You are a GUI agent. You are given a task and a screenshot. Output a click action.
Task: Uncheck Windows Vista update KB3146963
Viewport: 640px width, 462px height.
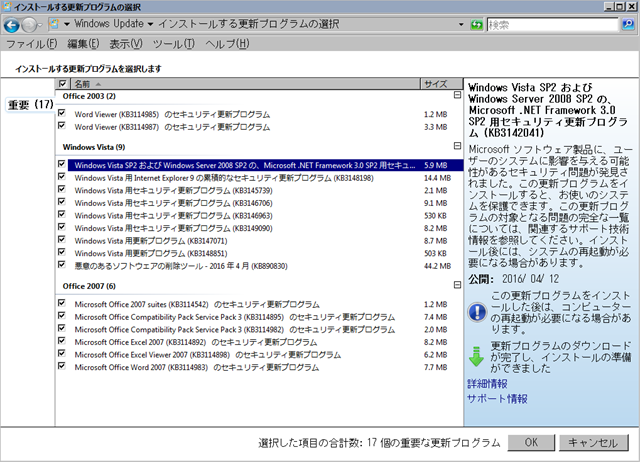pos(62,214)
